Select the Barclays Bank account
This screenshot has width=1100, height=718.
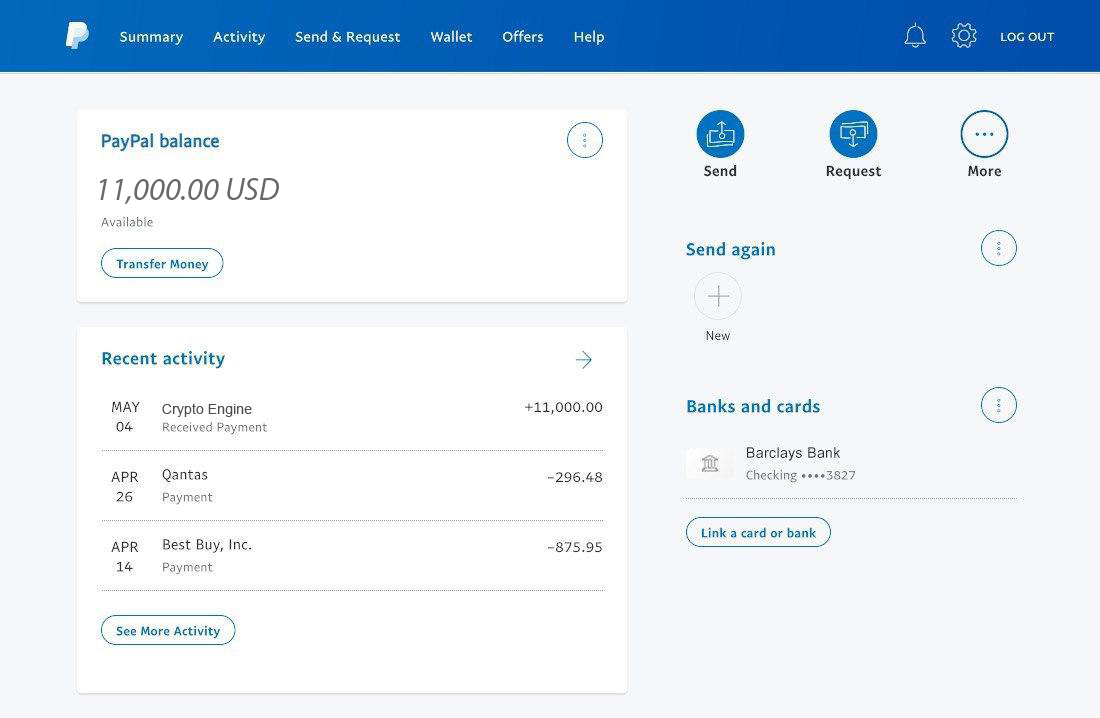(851, 464)
